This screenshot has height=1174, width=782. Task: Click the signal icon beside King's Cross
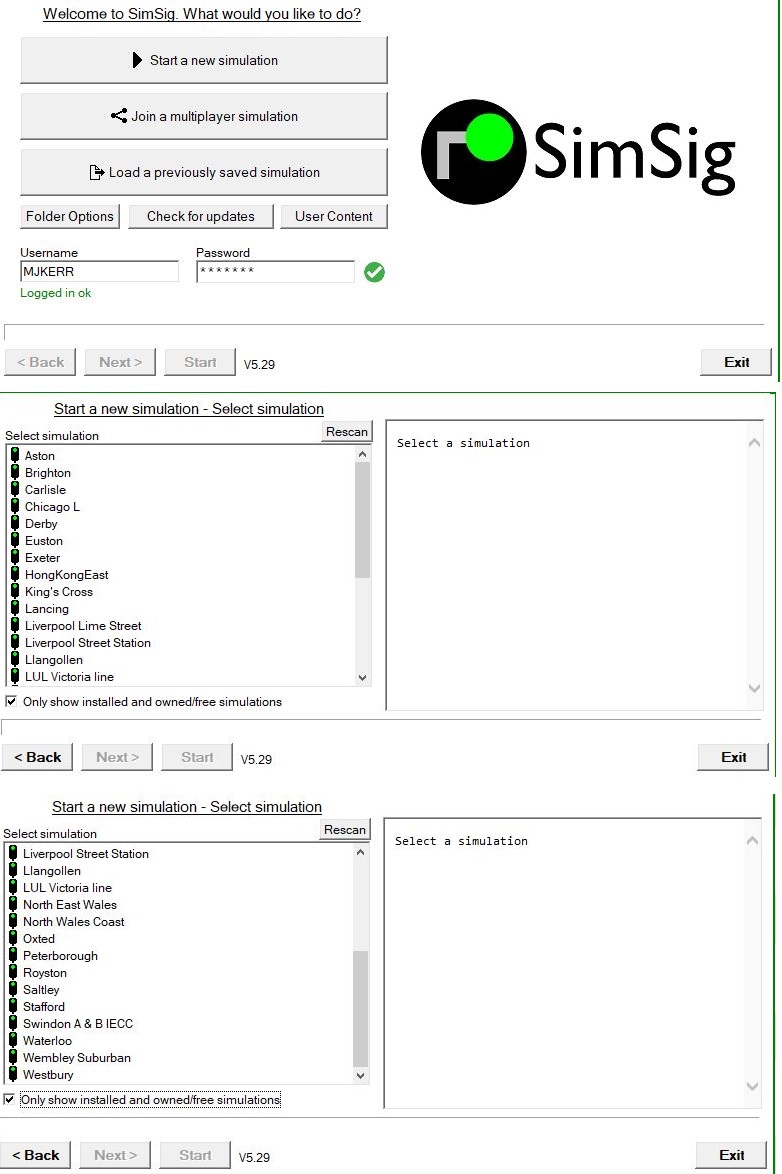pyautogui.click(x=15, y=591)
